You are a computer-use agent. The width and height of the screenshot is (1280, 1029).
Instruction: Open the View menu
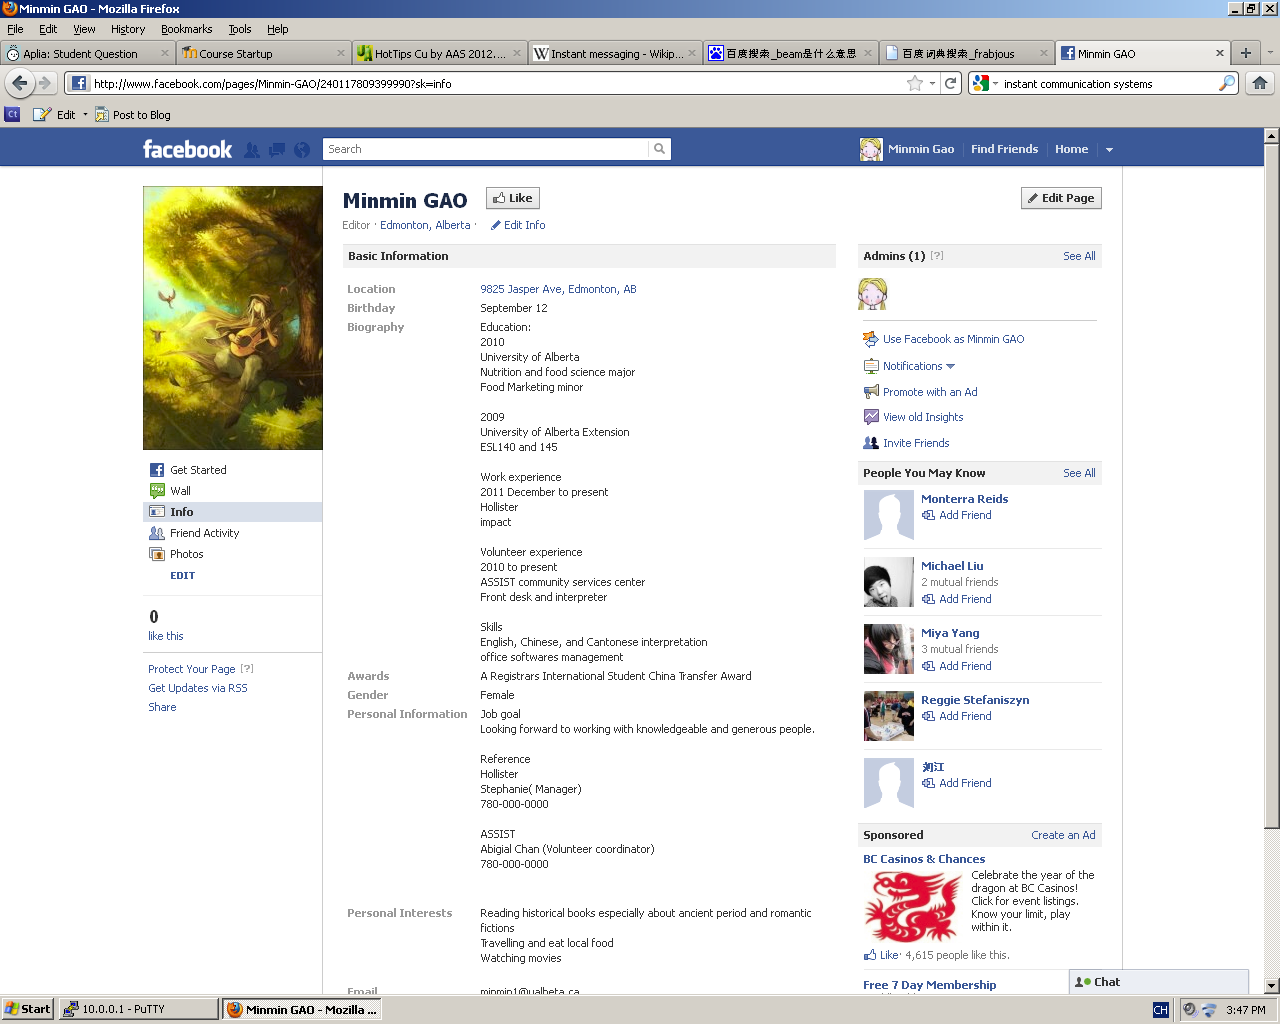point(84,29)
